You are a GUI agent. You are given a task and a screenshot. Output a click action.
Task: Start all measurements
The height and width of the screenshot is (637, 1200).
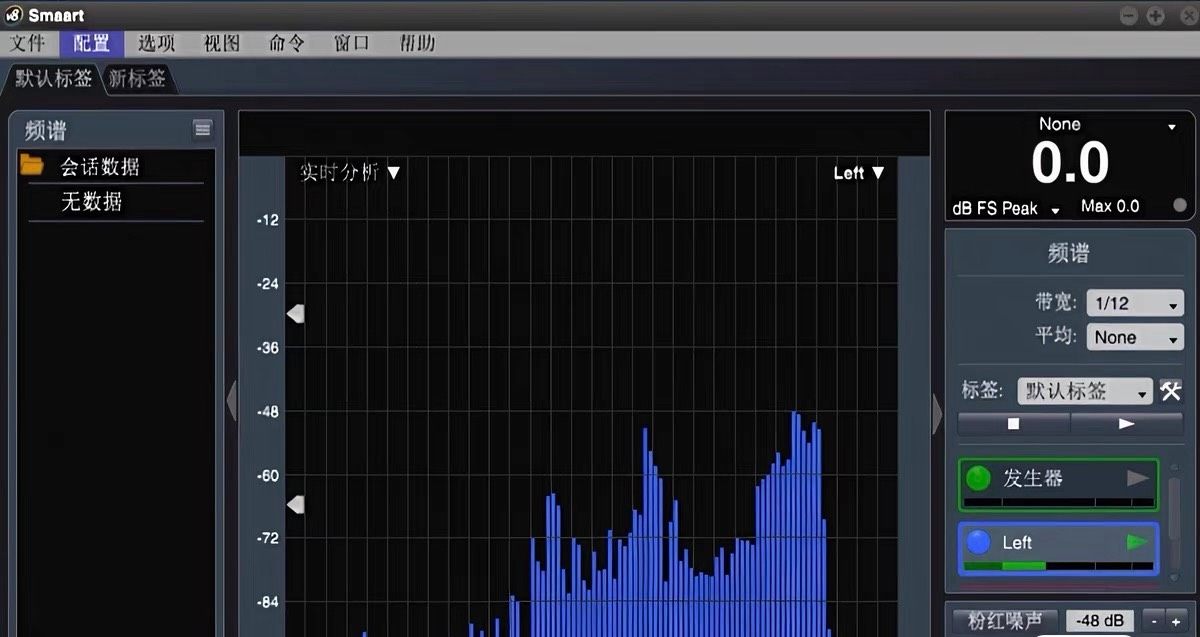1127,423
